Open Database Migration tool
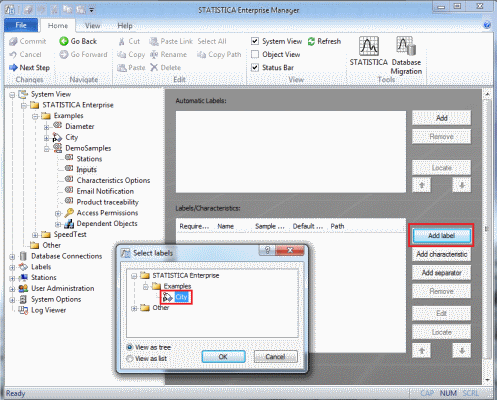Screen dimensions: 497x400 406,56
